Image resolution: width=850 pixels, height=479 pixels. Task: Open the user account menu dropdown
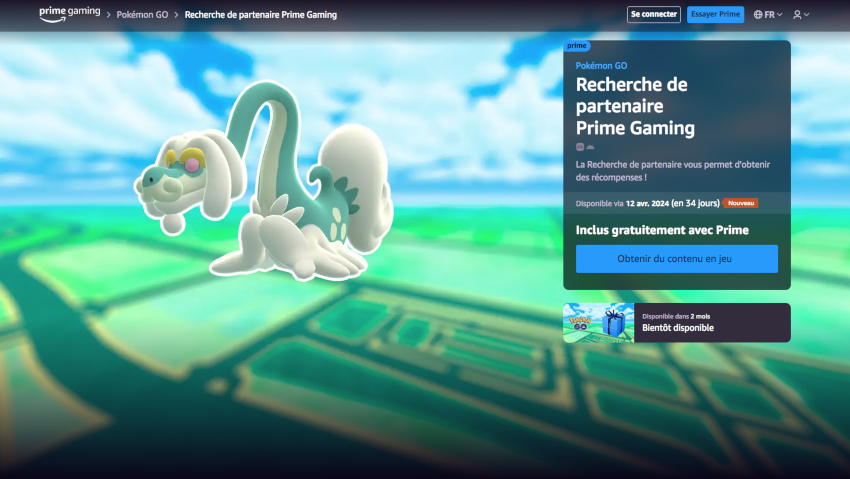point(801,15)
